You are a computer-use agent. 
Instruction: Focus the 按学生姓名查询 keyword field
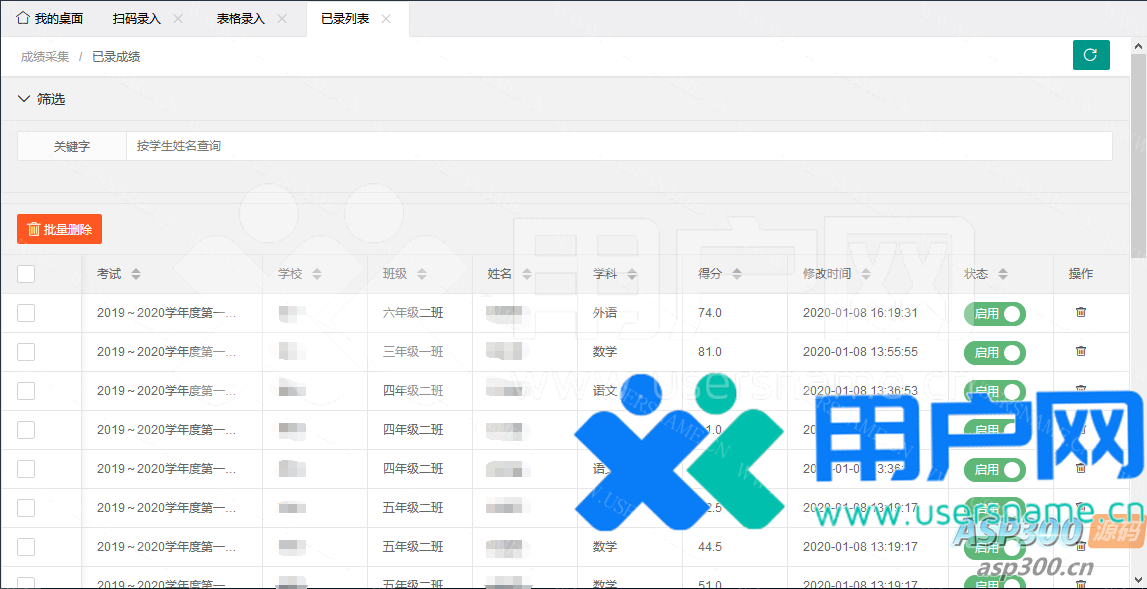click(x=618, y=146)
